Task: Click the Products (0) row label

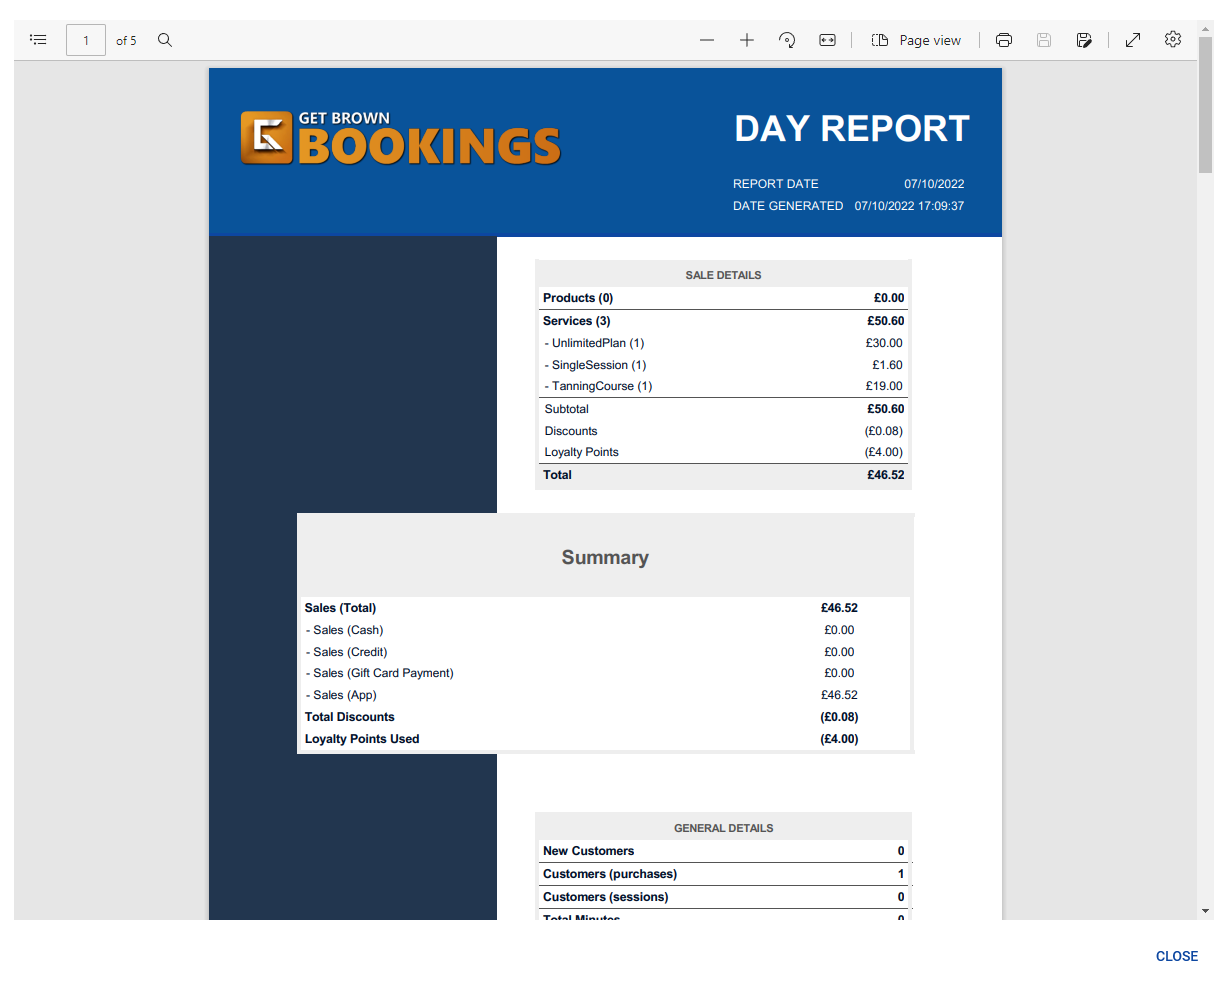Action: click(x=578, y=298)
